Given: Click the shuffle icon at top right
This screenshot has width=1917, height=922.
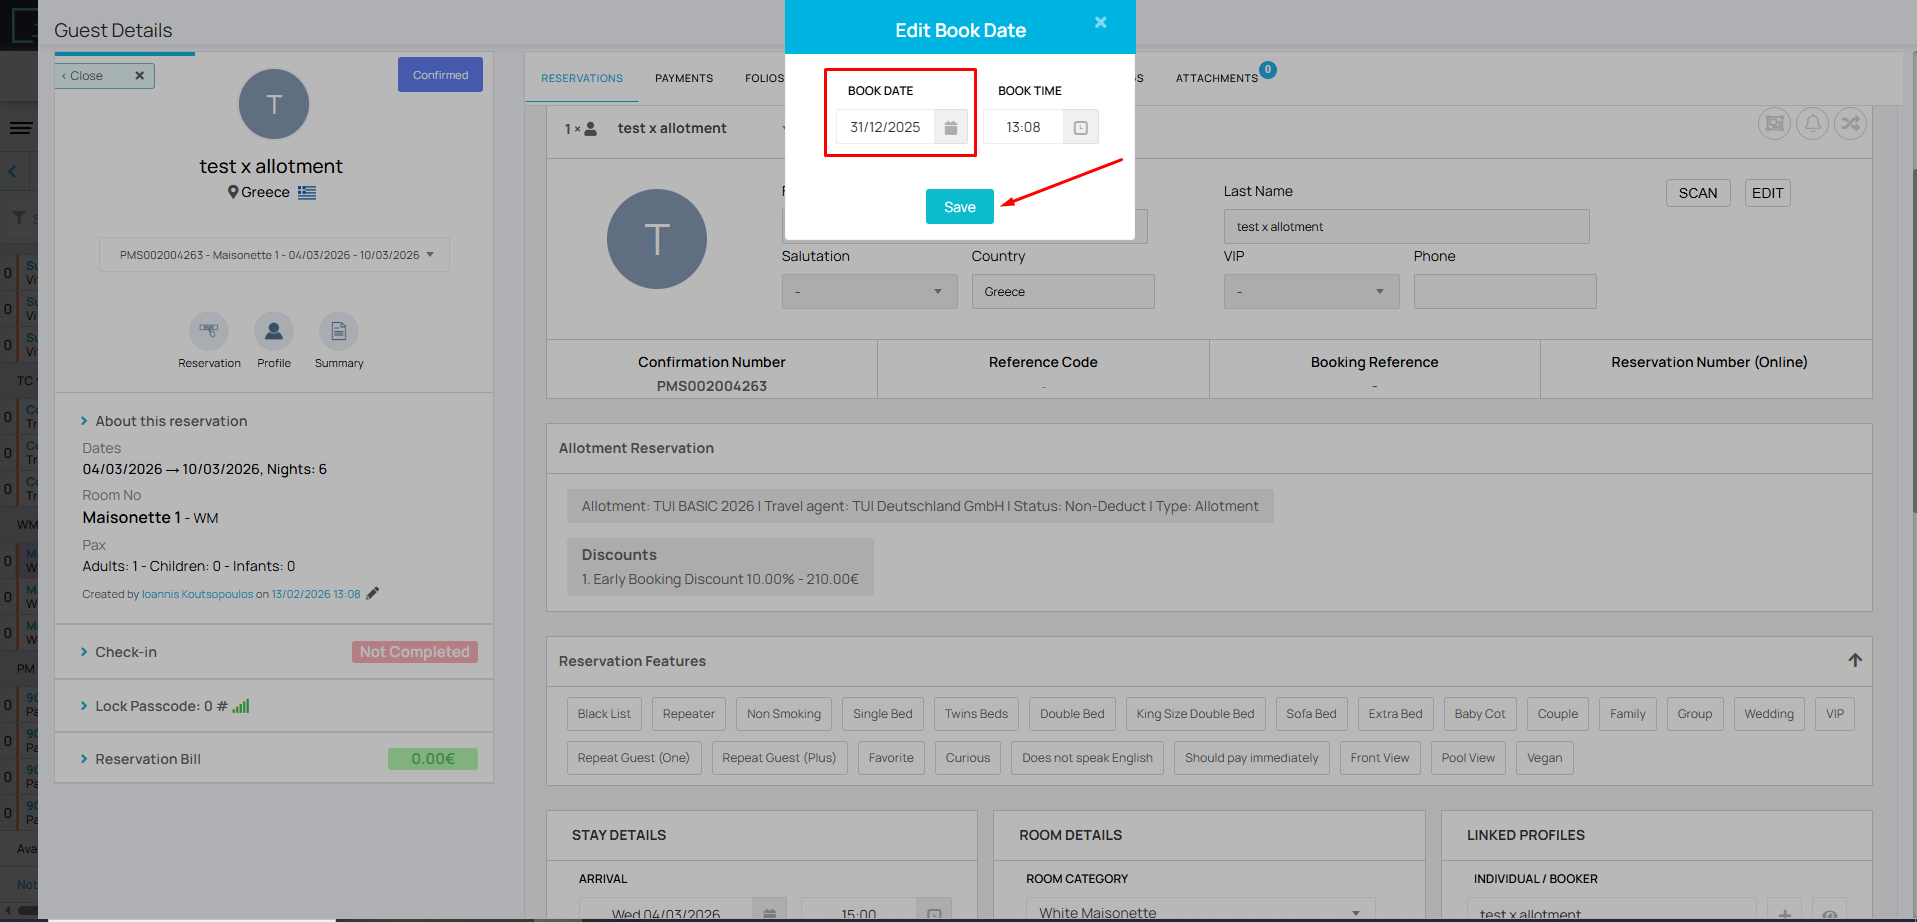Looking at the screenshot, I should coord(1850,123).
